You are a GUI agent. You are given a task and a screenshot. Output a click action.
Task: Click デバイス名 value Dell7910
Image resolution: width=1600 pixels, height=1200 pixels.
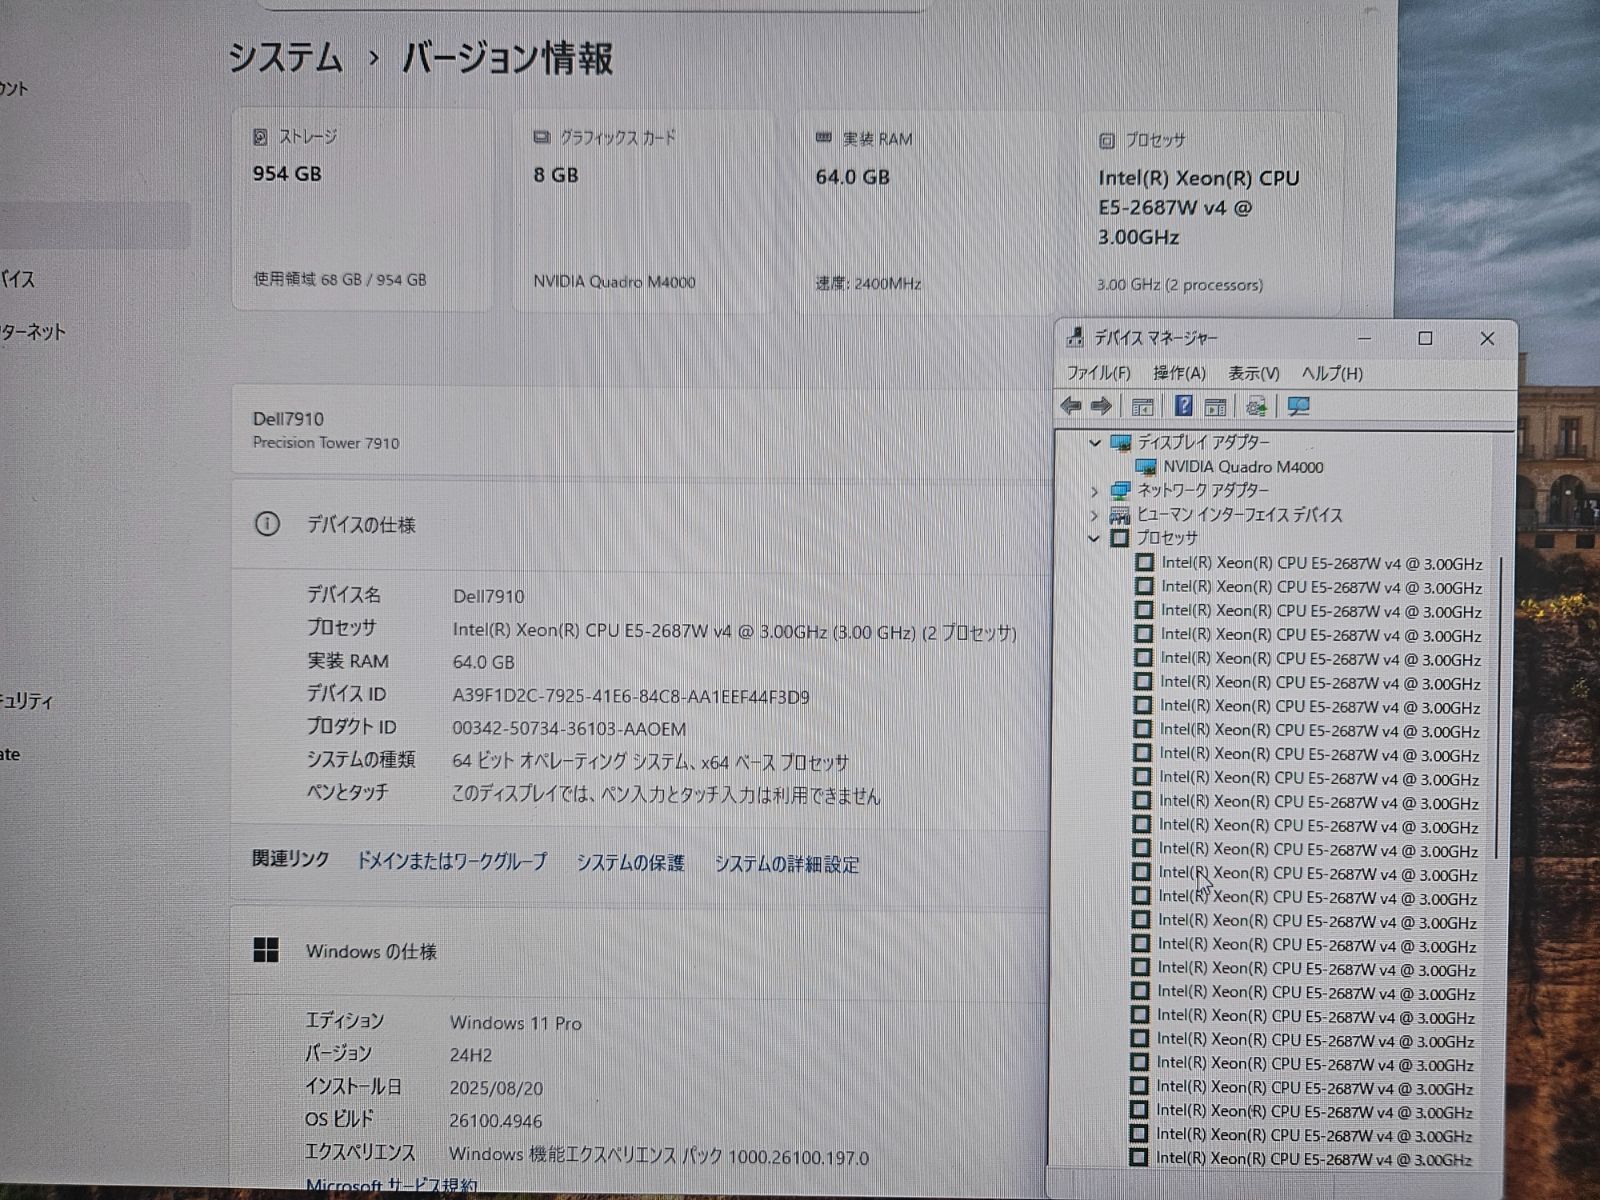(488, 596)
